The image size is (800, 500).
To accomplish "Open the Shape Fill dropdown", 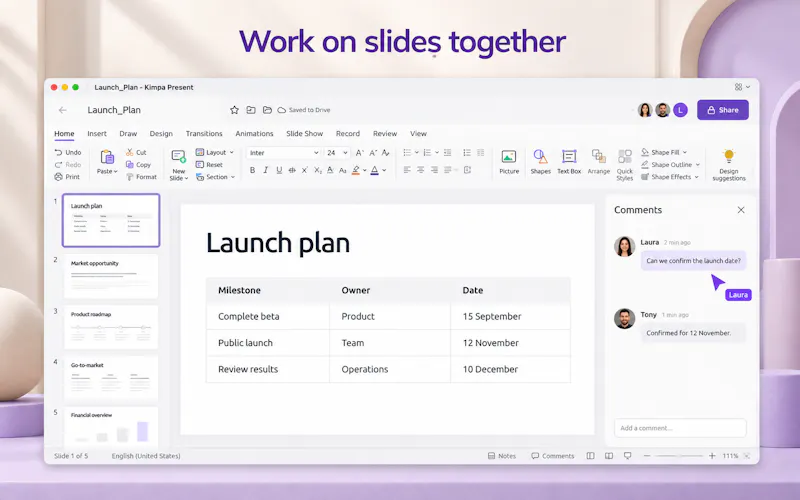I will pos(664,152).
